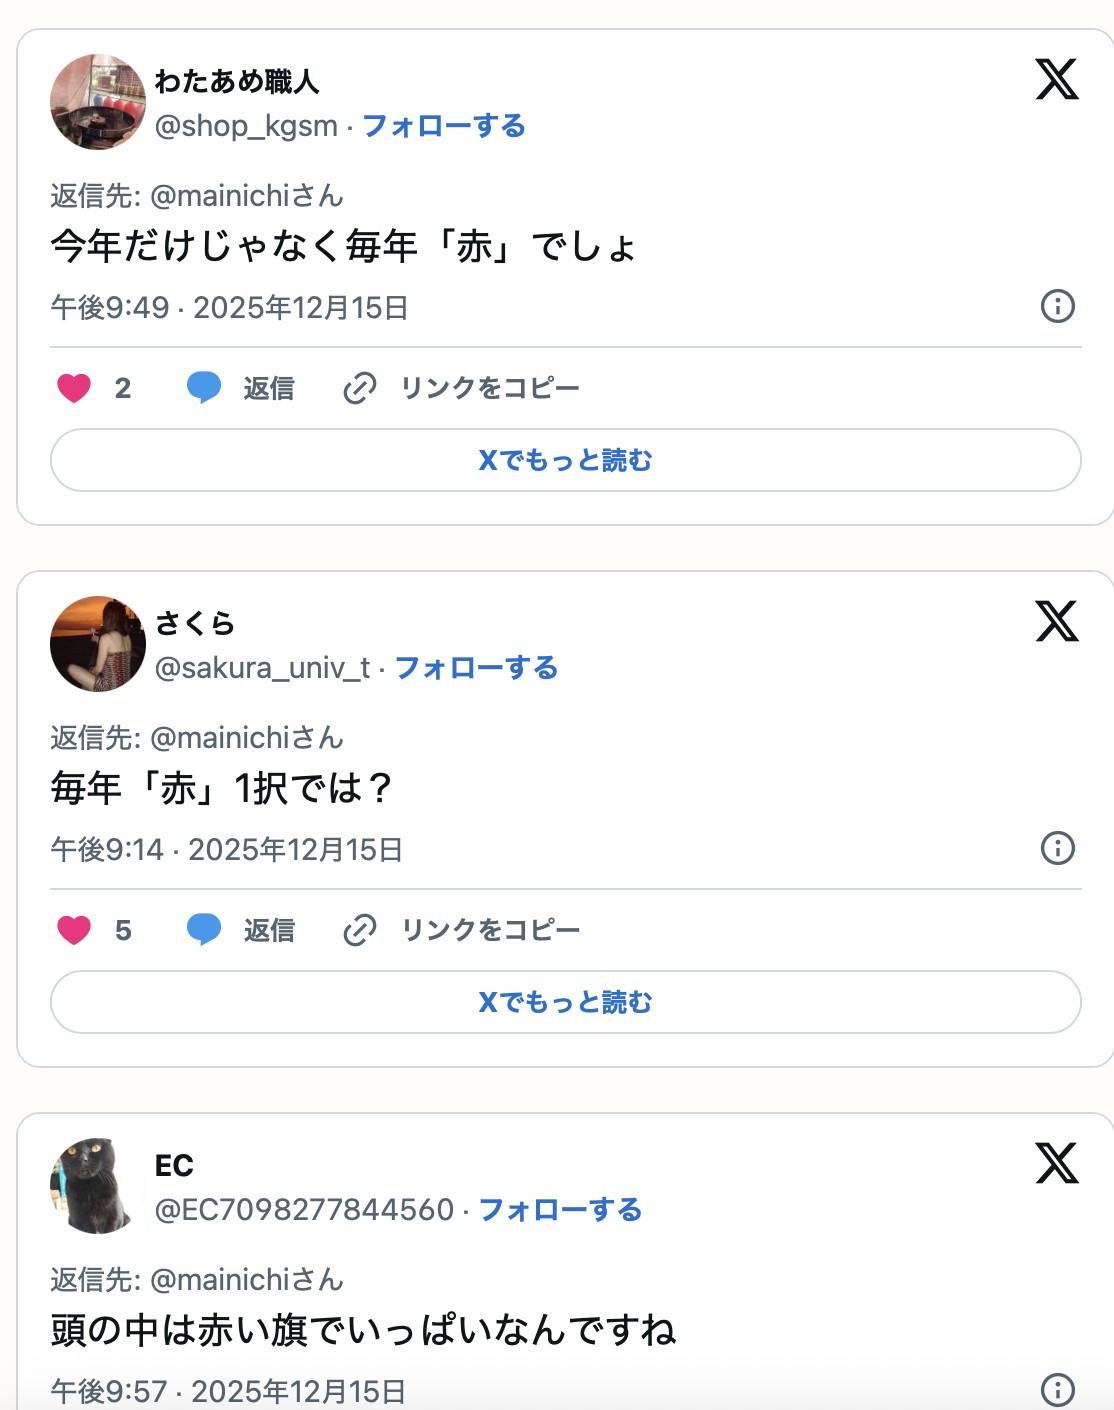Image resolution: width=1114 pixels, height=1410 pixels.
Task: Open わたあめ職人 profile avatar
Action: tap(98, 102)
